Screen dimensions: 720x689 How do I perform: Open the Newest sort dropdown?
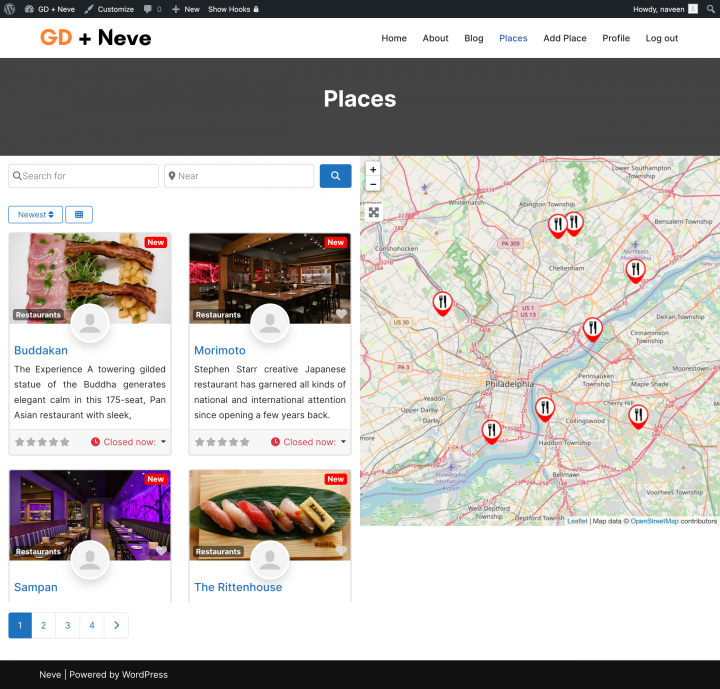point(35,215)
